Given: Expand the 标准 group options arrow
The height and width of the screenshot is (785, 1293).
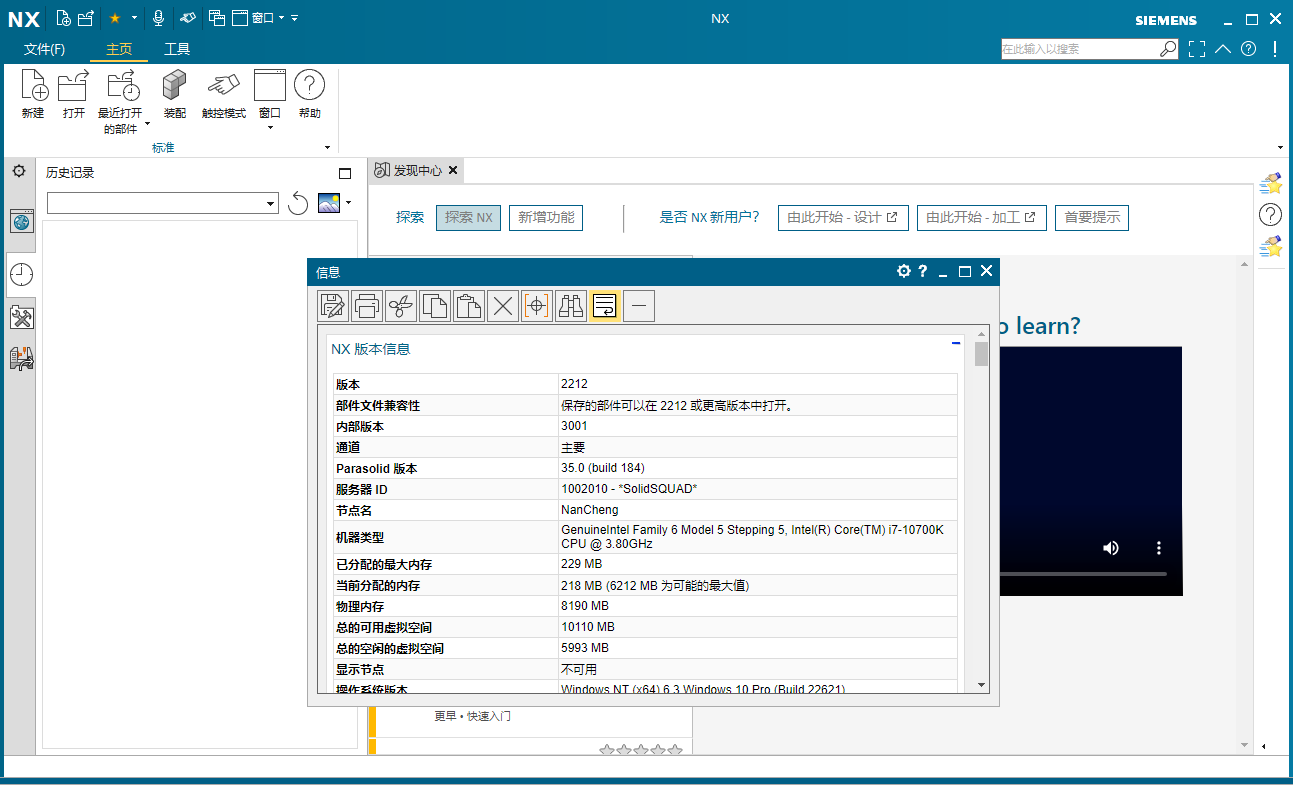Looking at the screenshot, I should pos(328,148).
